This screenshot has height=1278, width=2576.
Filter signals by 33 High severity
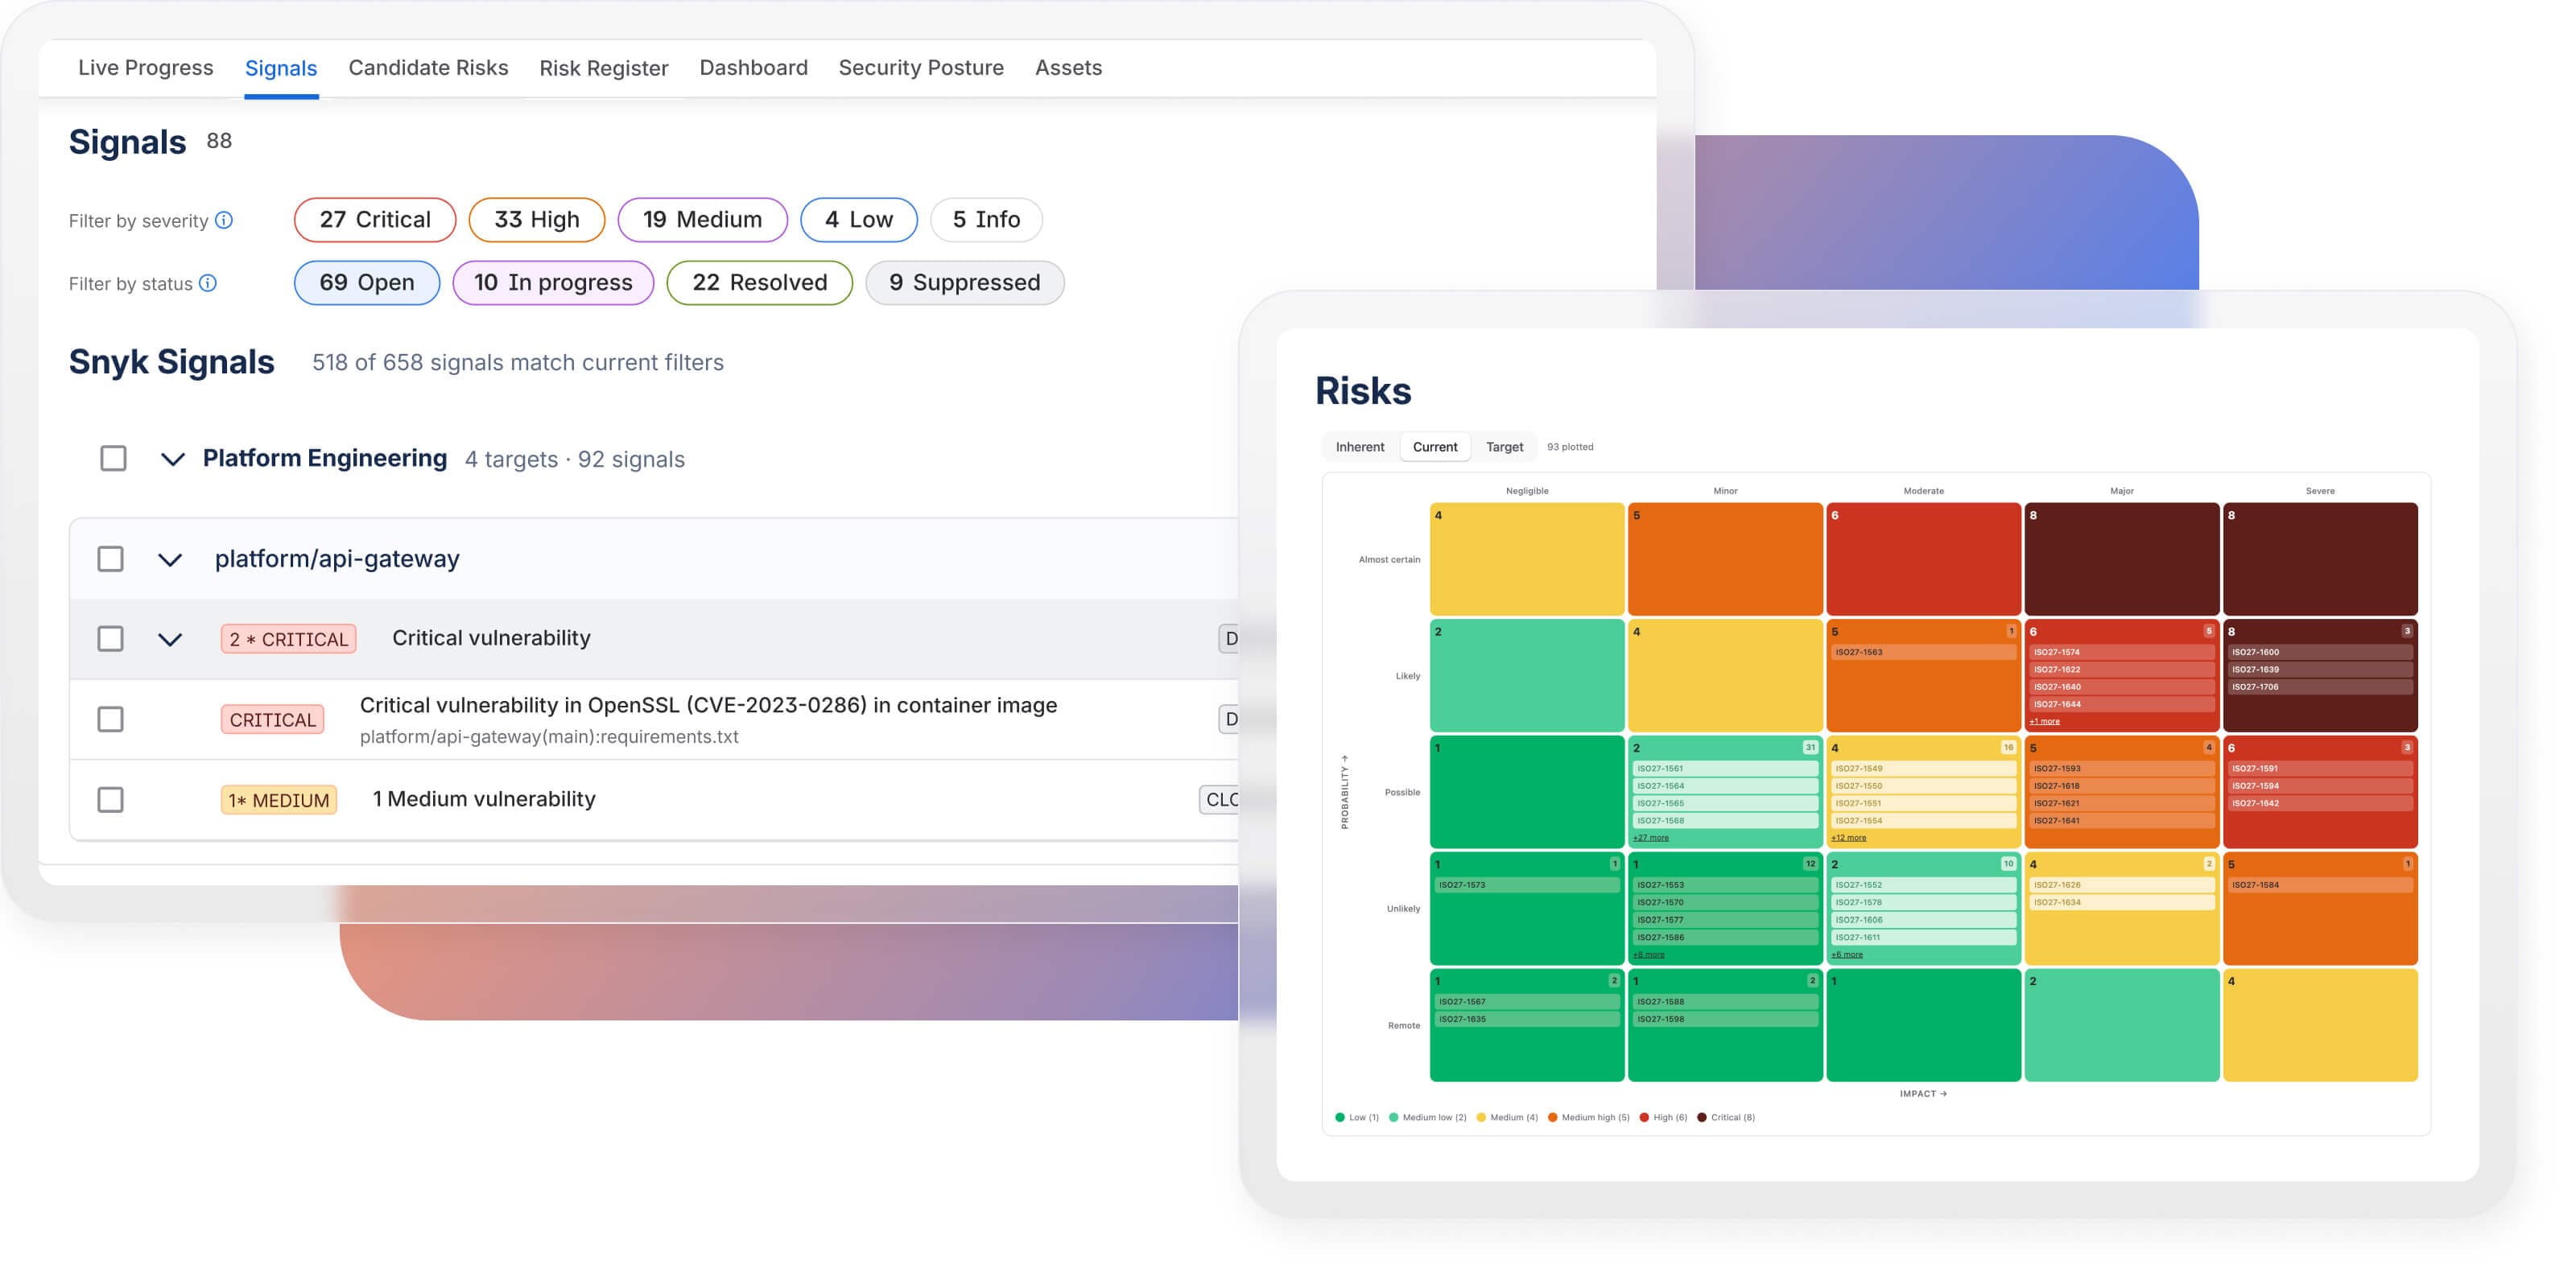pos(537,219)
